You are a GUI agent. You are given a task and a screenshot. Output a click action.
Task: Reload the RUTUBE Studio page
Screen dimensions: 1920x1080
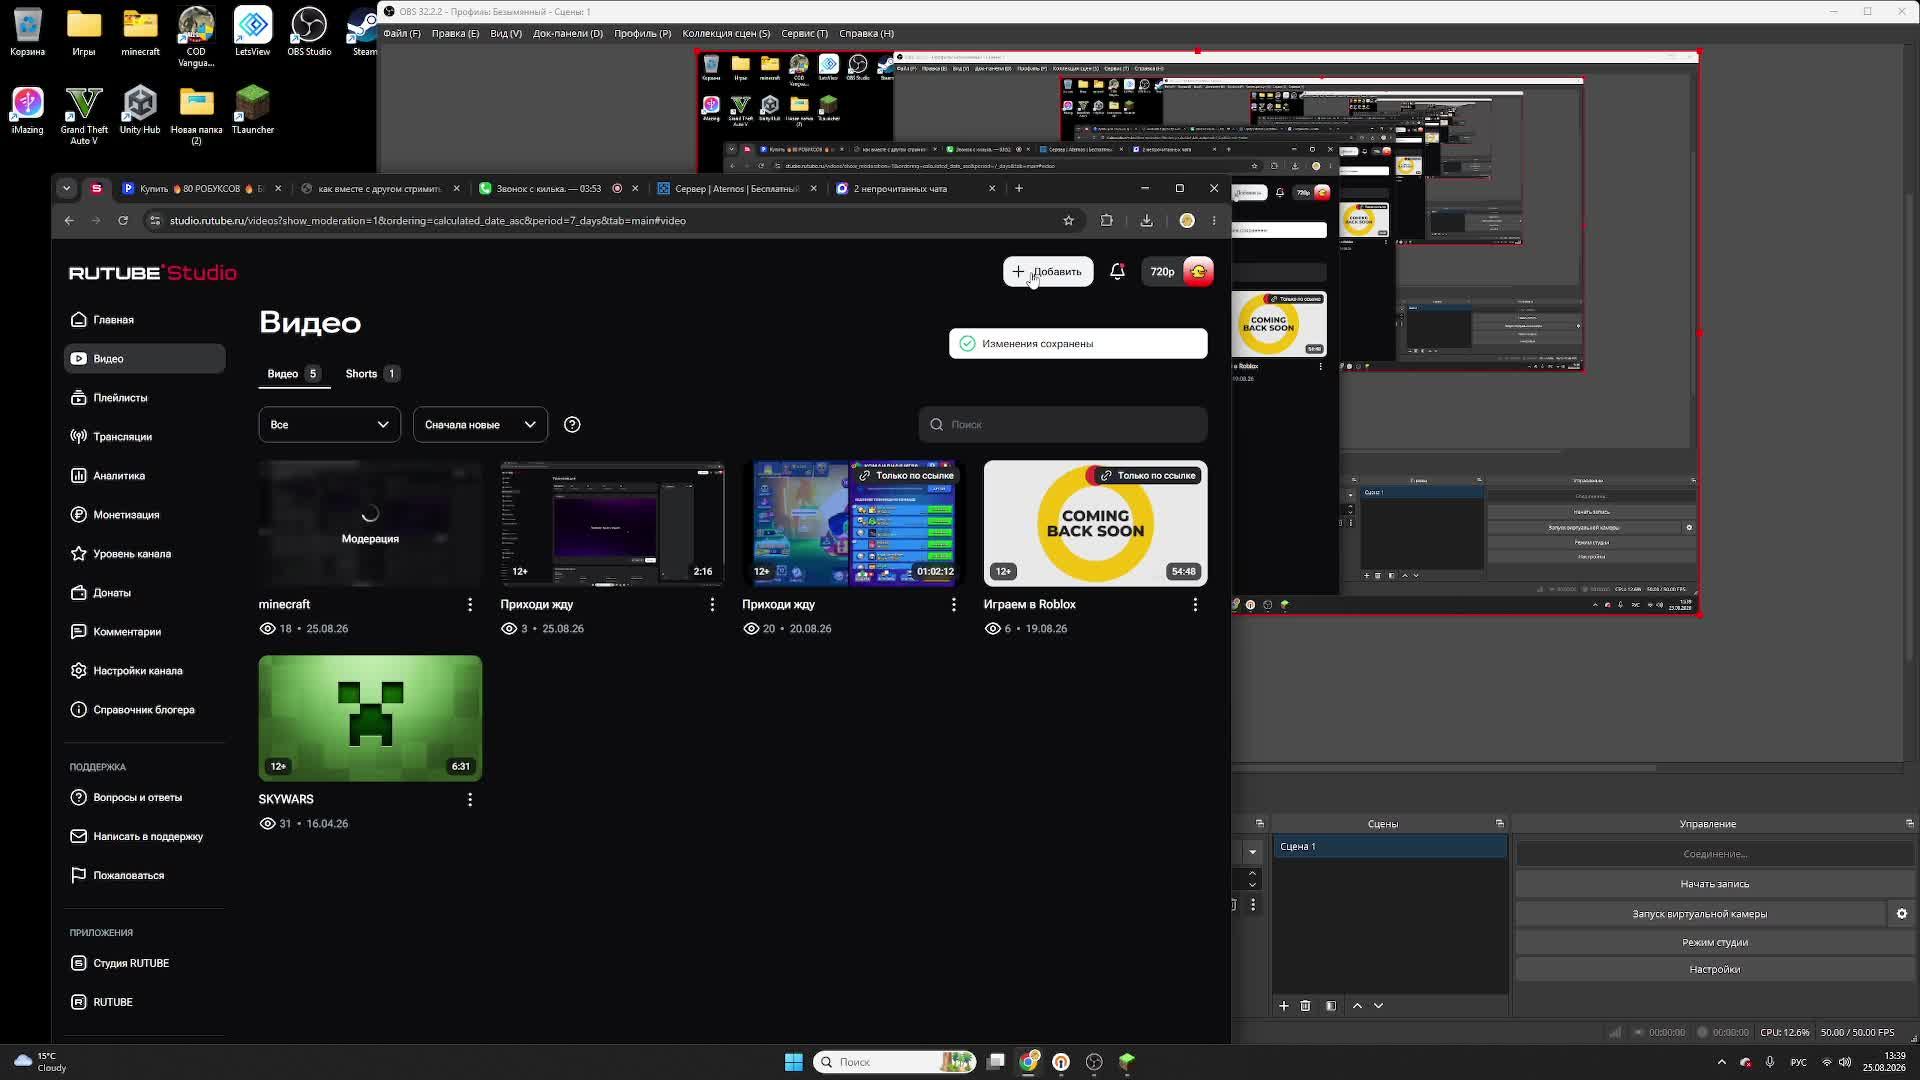tap(123, 220)
